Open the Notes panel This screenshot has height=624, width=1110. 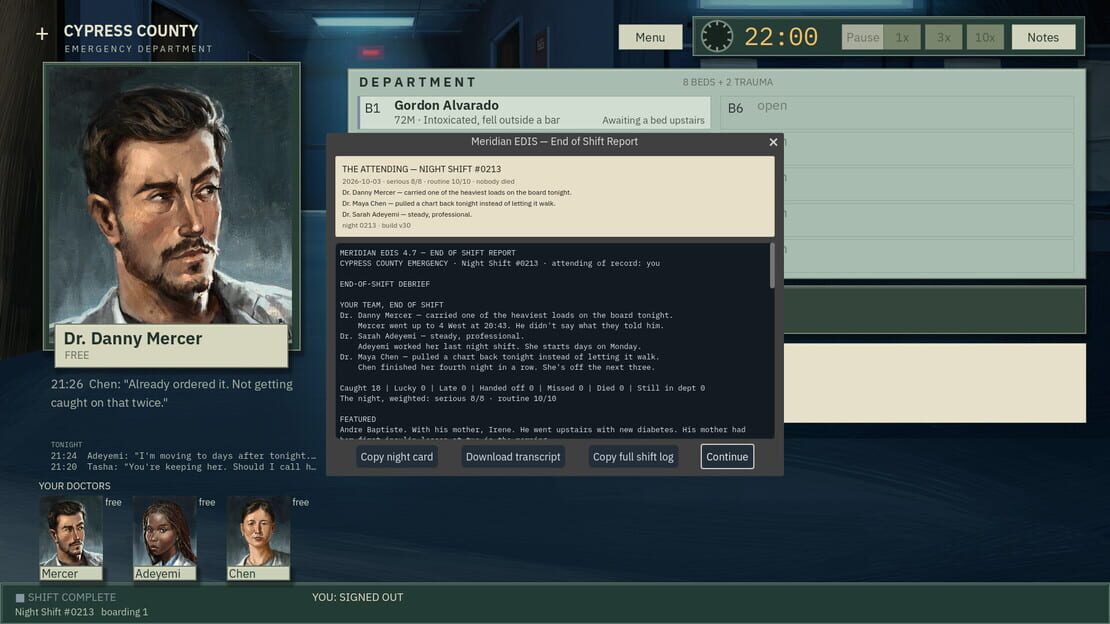[1043, 37]
